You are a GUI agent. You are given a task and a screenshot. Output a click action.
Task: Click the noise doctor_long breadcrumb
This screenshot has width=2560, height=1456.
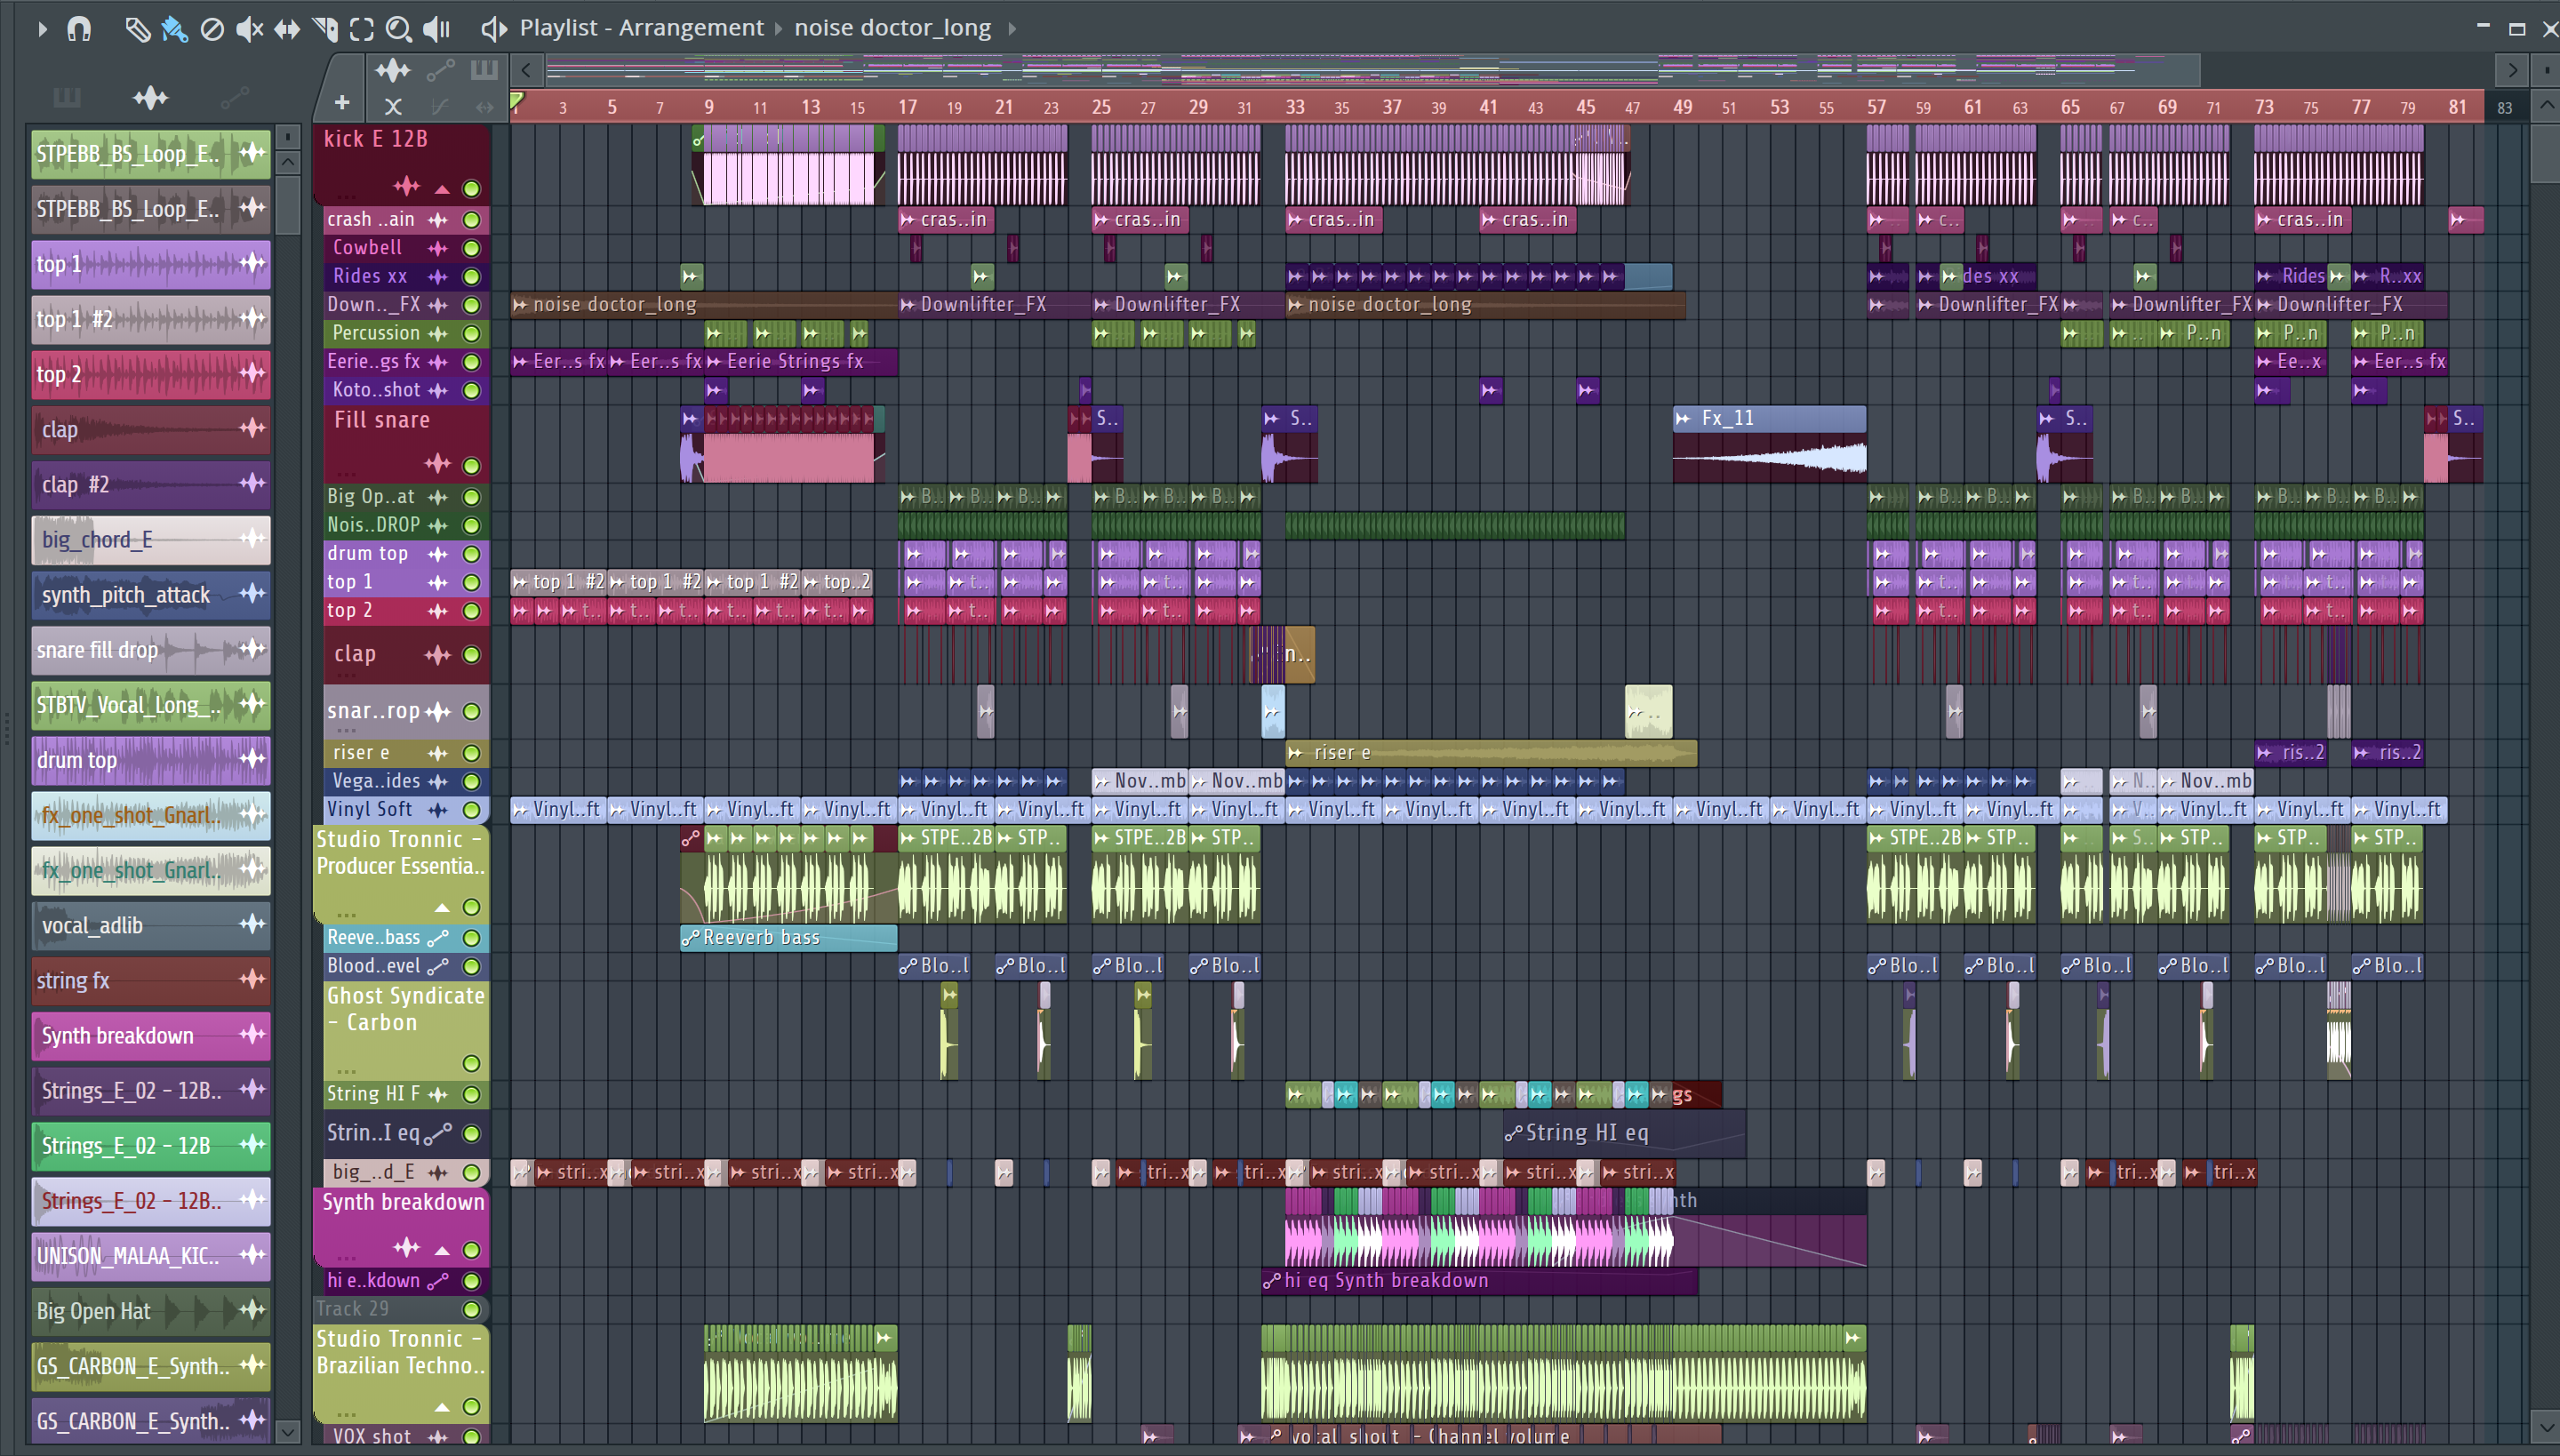point(893,28)
